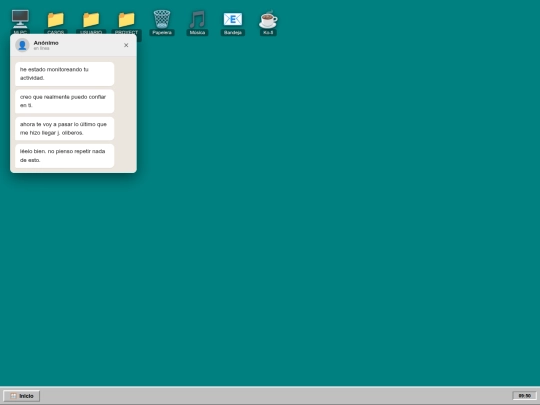Image resolution: width=540 pixels, height=405 pixels.
Task: Click the taskbar clock
Action: pos(525,396)
